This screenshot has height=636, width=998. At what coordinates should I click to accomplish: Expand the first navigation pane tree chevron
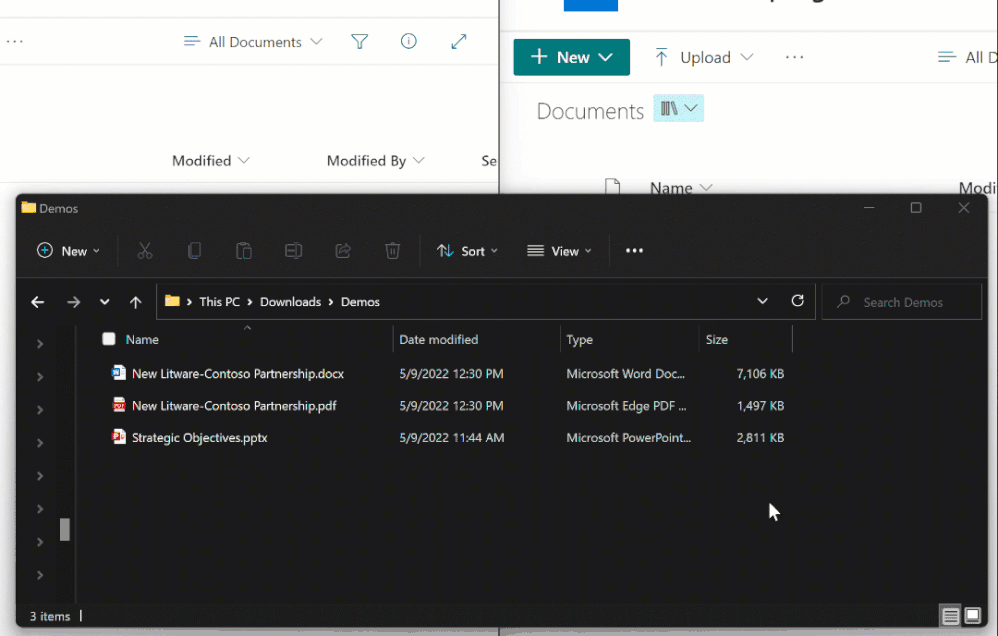click(x=39, y=344)
